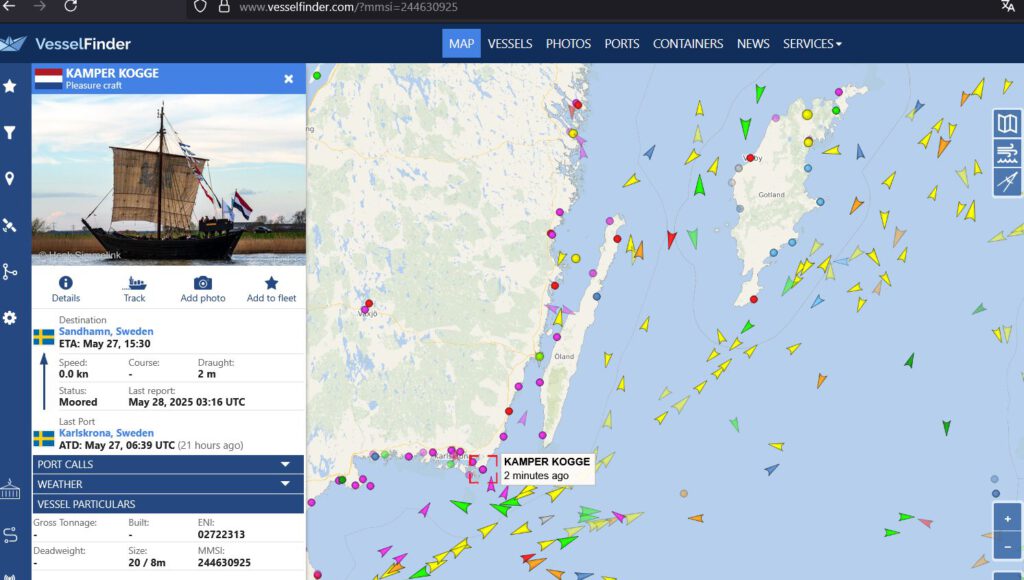Add vessel to fleet with star icon
The width and height of the screenshot is (1024, 580).
[272, 289]
